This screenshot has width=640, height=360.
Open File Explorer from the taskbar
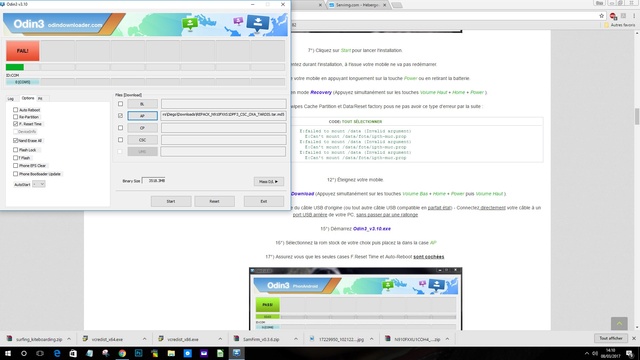pyautogui.click(x=171, y=353)
